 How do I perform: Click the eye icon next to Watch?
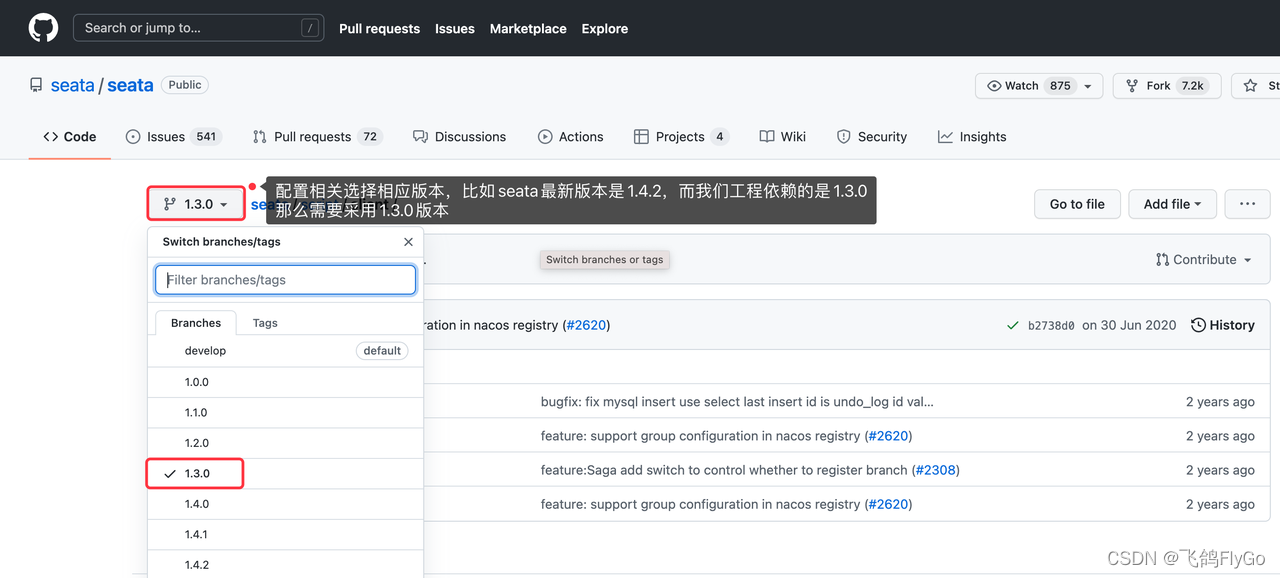point(997,86)
